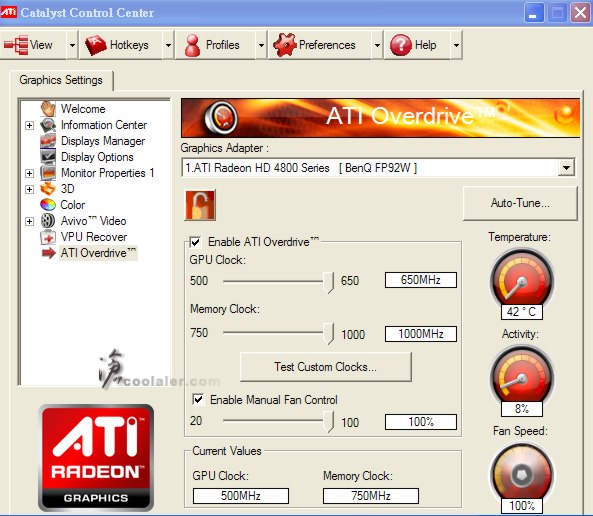This screenshot has height=516, width=593.
Task: Open the Profiles dropdown arrow
Action: point(261,45)
